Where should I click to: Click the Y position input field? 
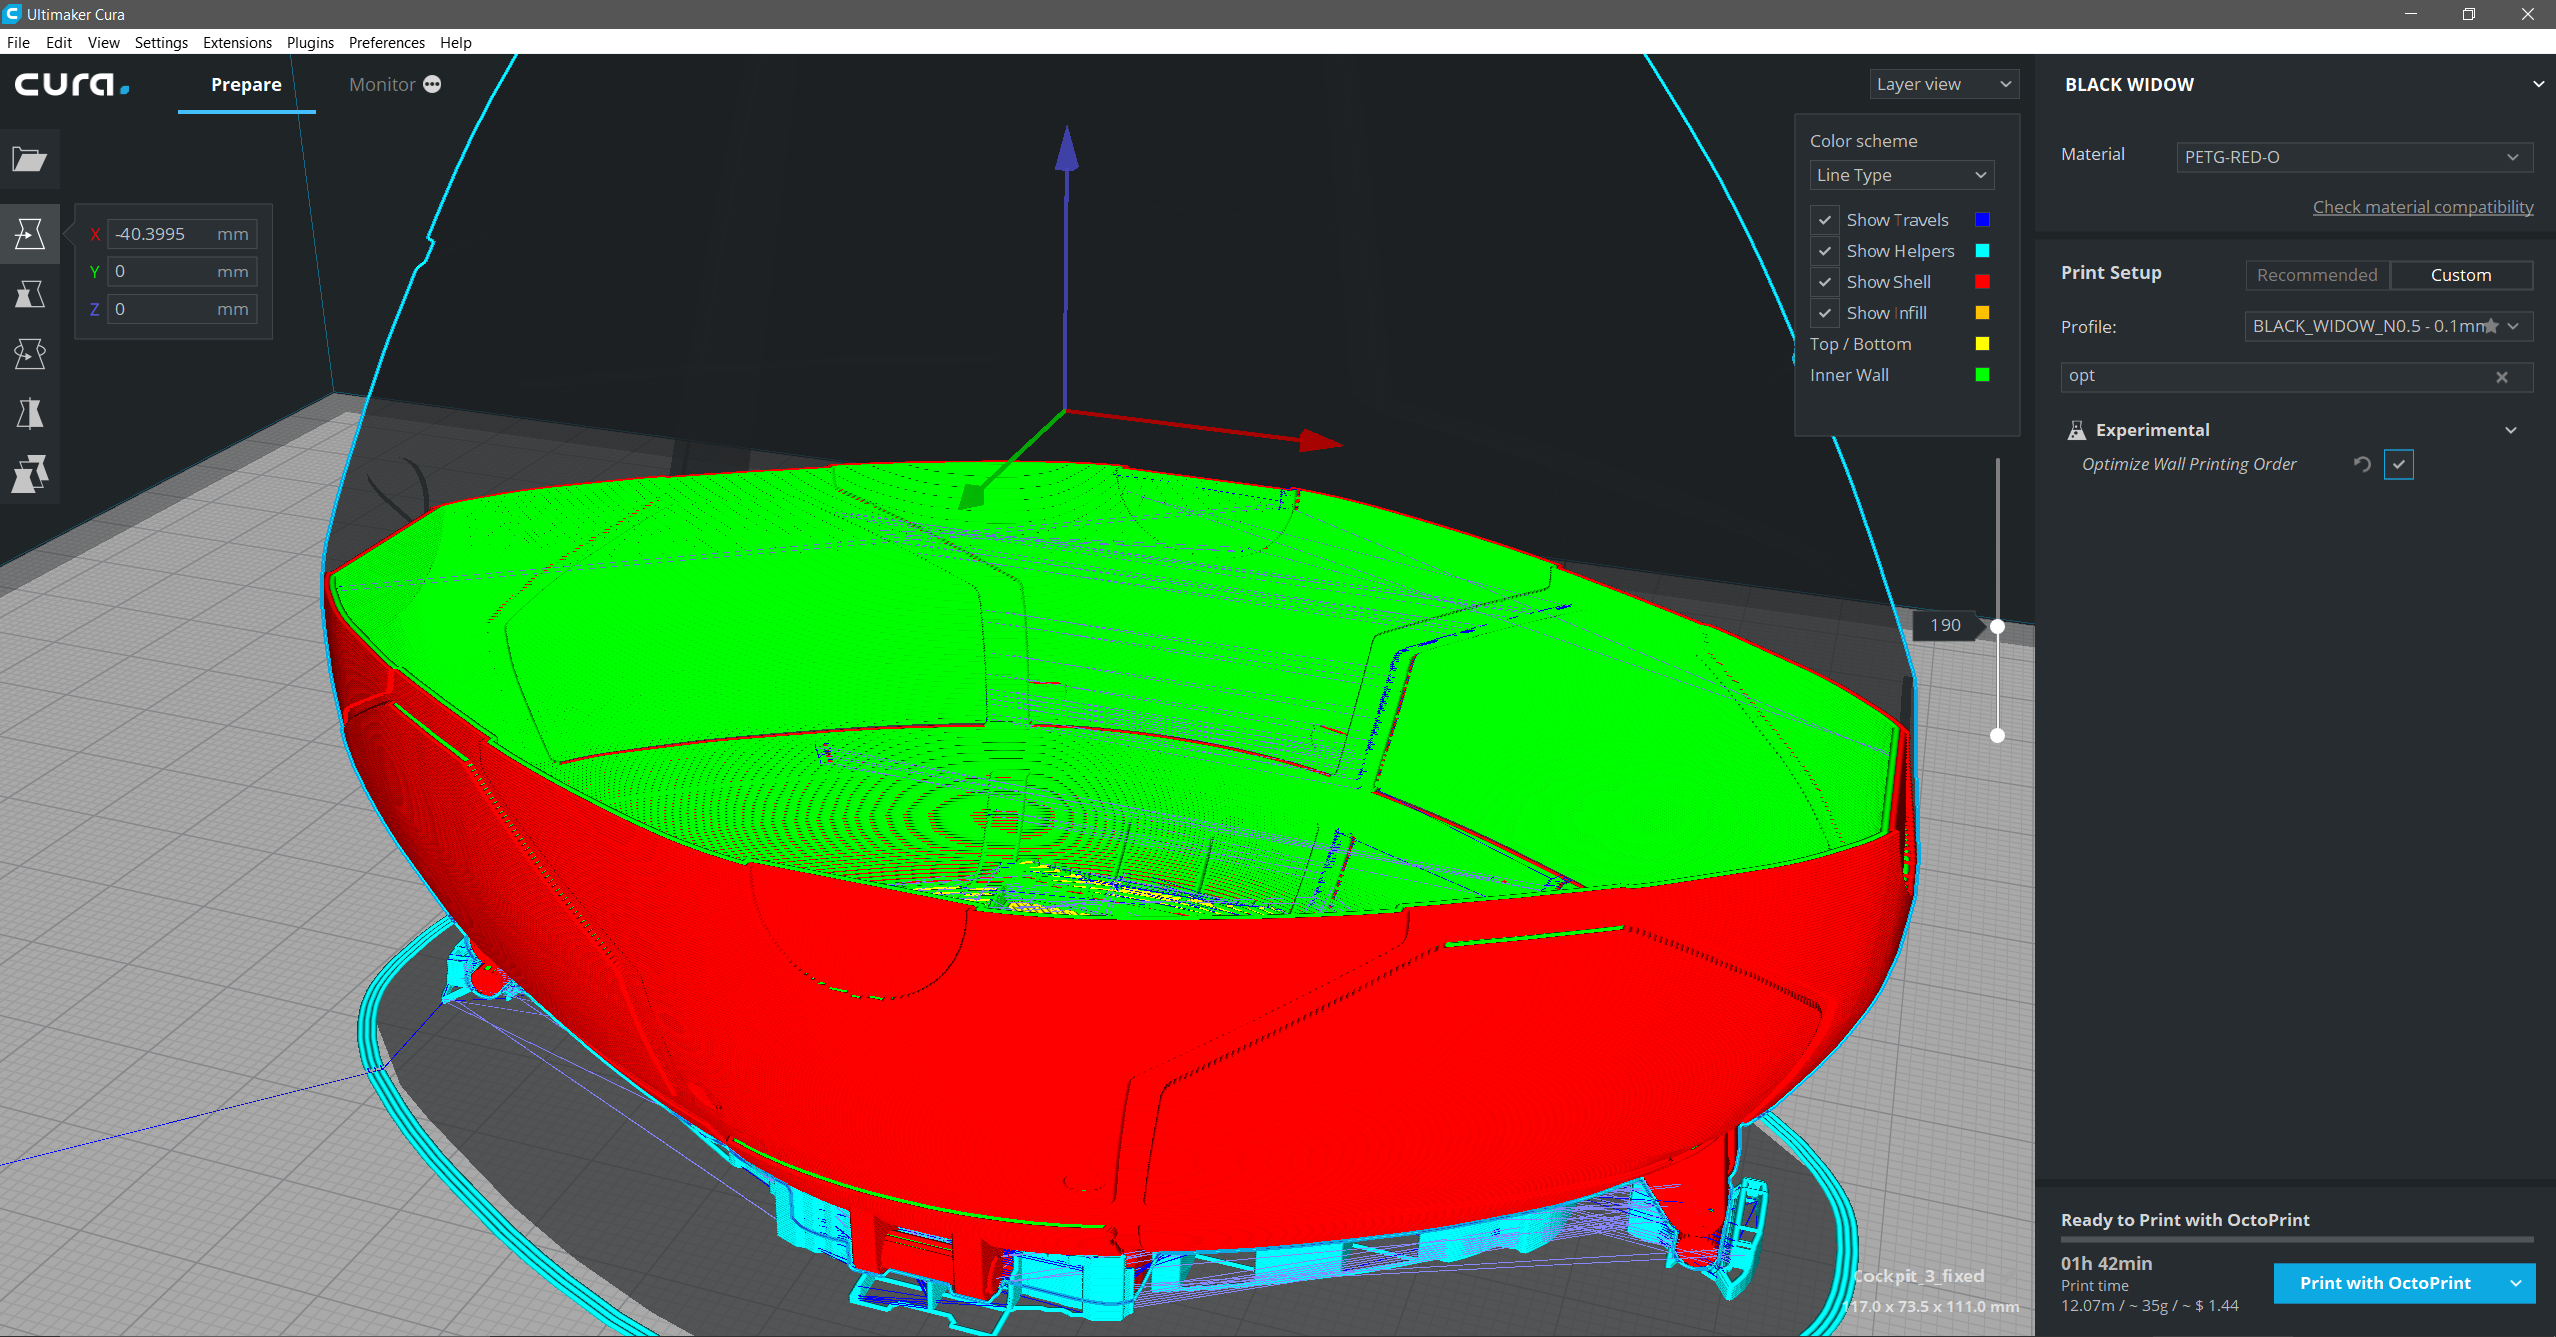point(182,272)
